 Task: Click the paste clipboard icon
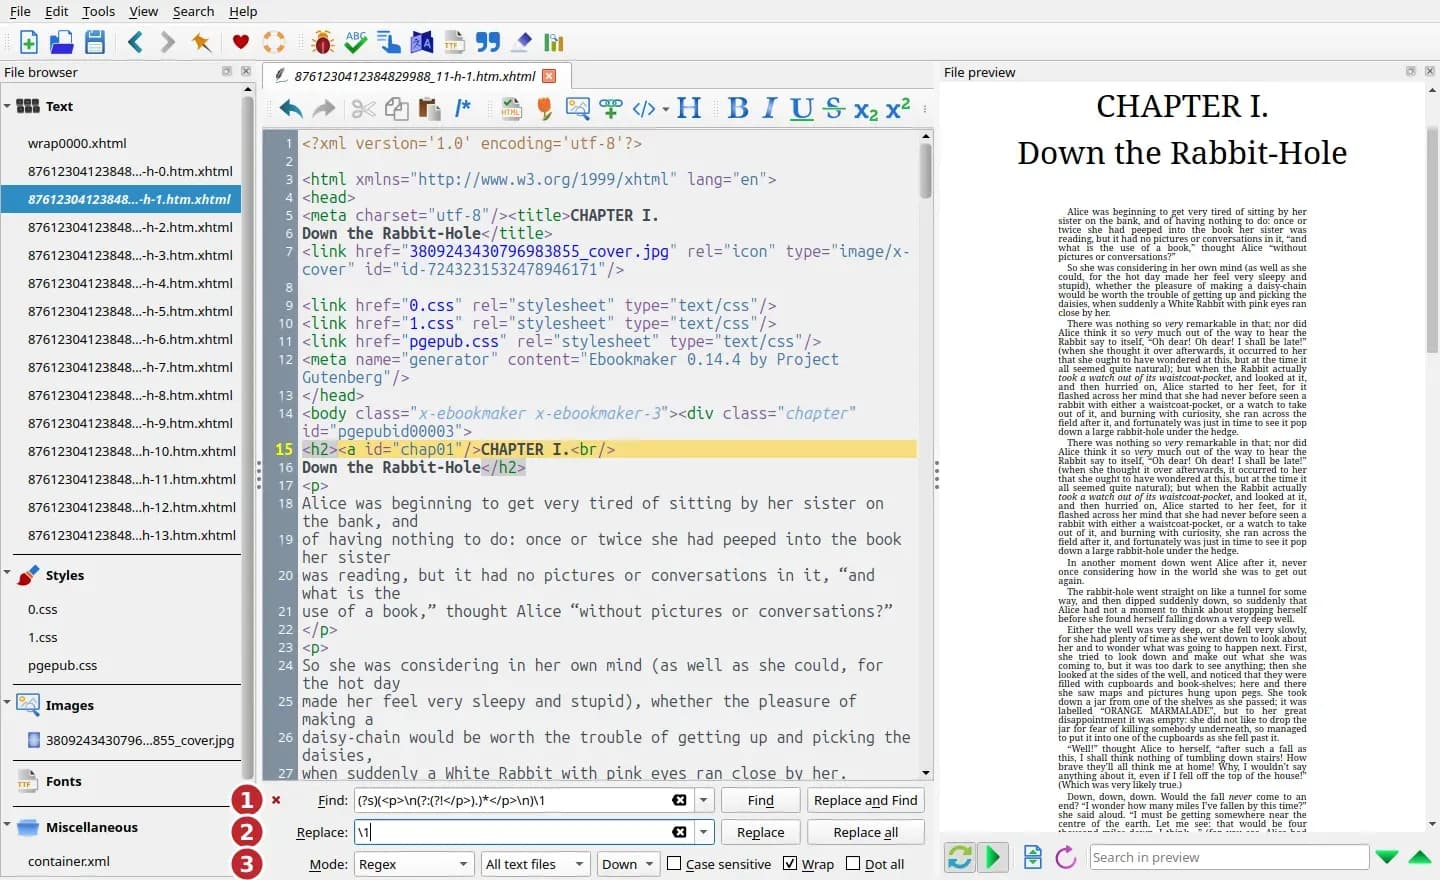pos(430,109)
